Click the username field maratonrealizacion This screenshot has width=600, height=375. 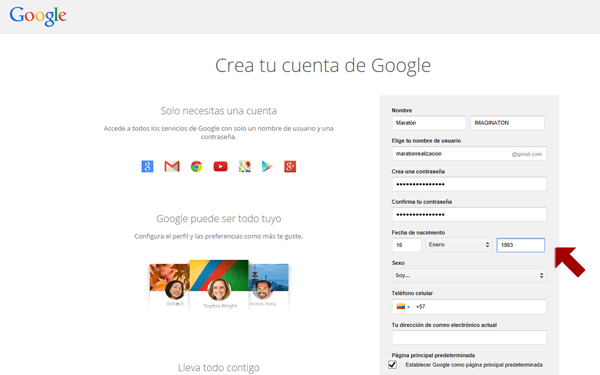(469, 154)
